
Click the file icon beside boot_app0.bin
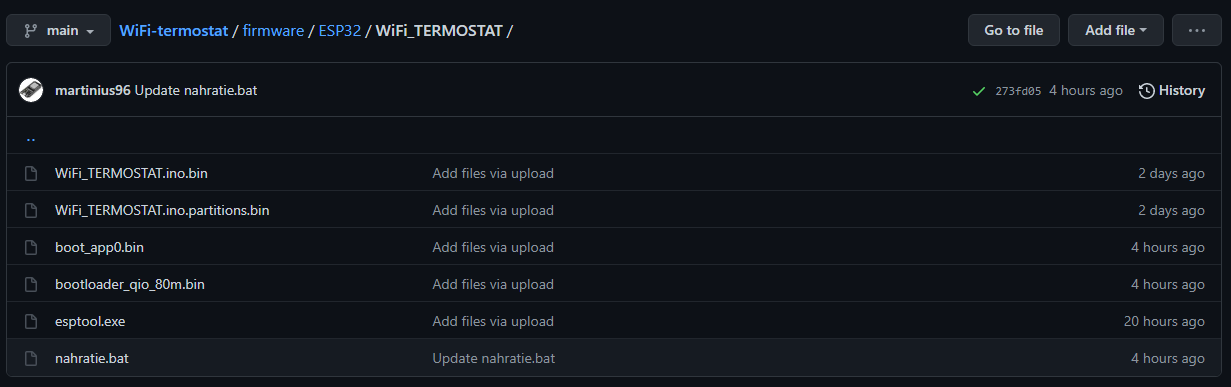(x=31, y=247)
